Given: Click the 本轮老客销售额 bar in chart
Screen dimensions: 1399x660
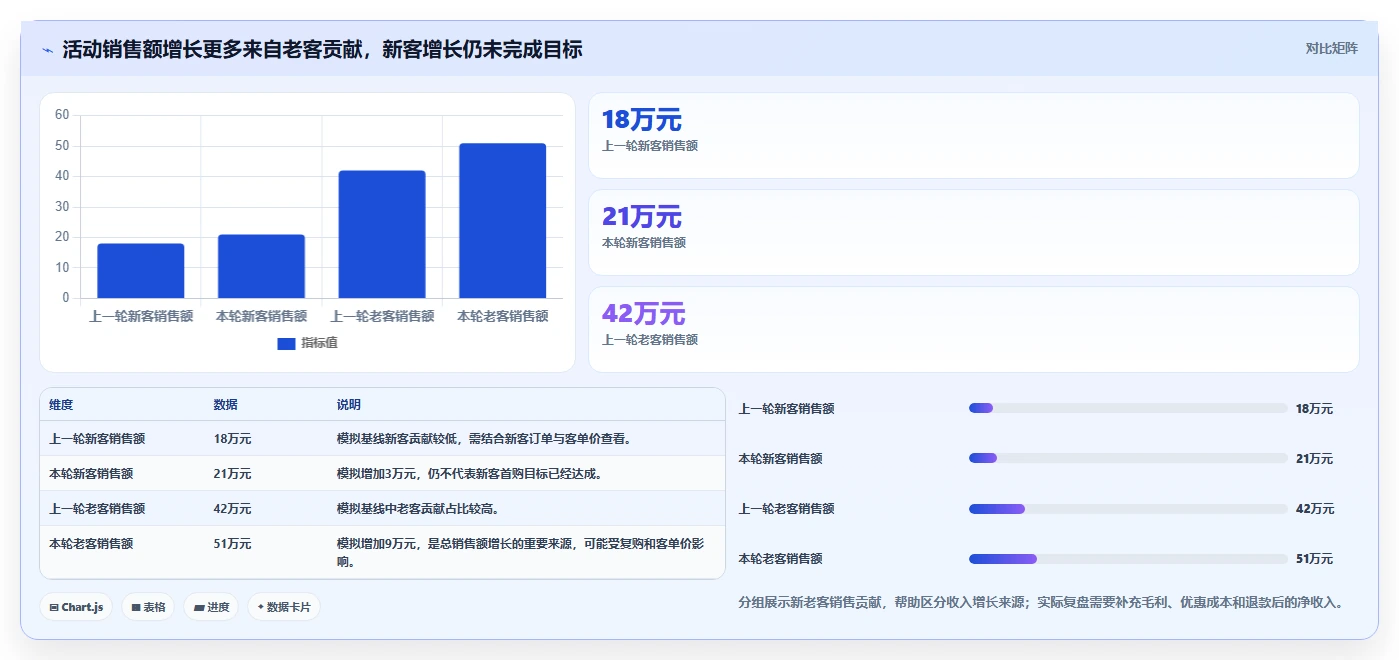Looking at the screenshot, I should tap(502, 221).
